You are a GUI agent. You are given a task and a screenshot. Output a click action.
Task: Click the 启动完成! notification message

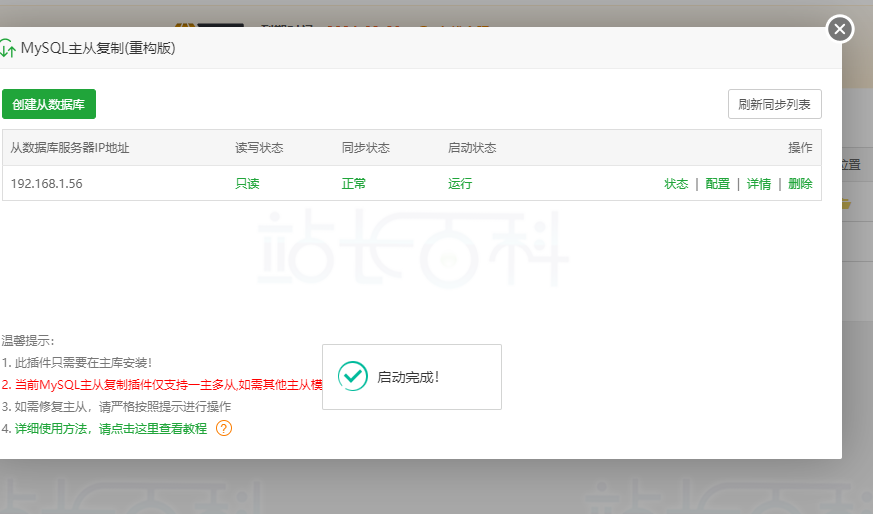point(408,377)
